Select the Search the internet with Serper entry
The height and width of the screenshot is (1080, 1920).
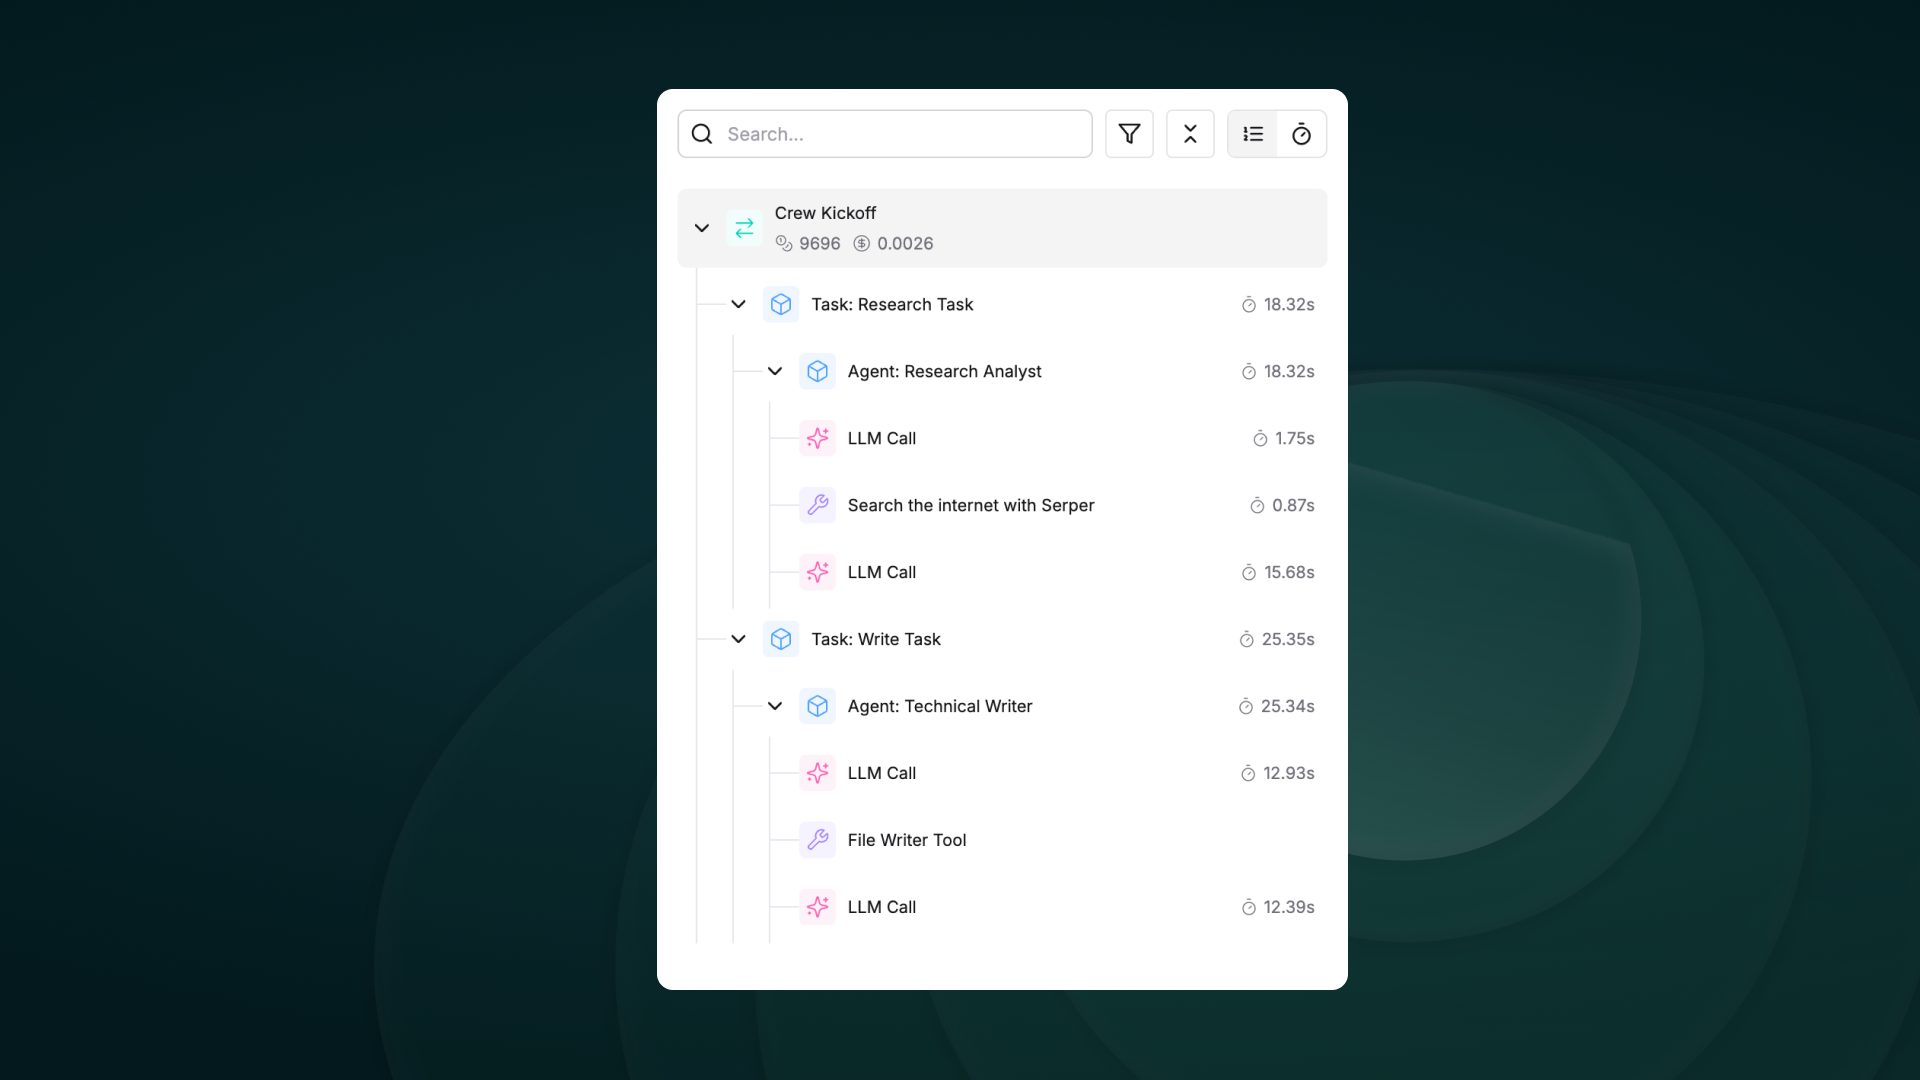(970, 505)
